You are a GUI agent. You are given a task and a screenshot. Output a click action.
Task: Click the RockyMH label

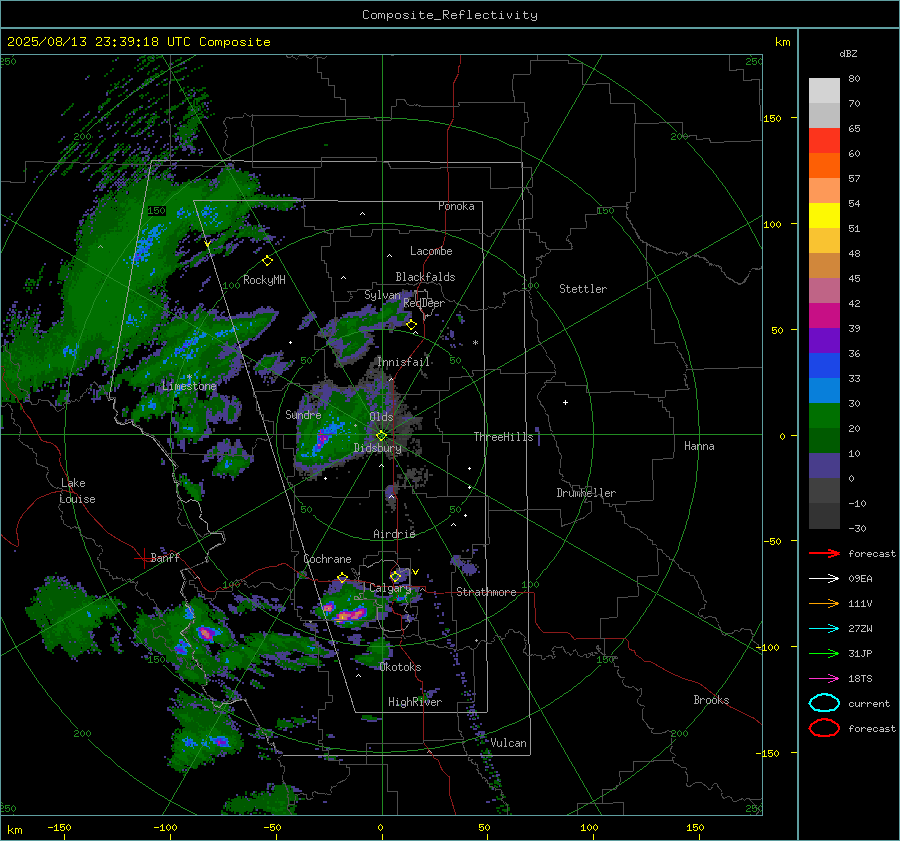pos(264,280)
